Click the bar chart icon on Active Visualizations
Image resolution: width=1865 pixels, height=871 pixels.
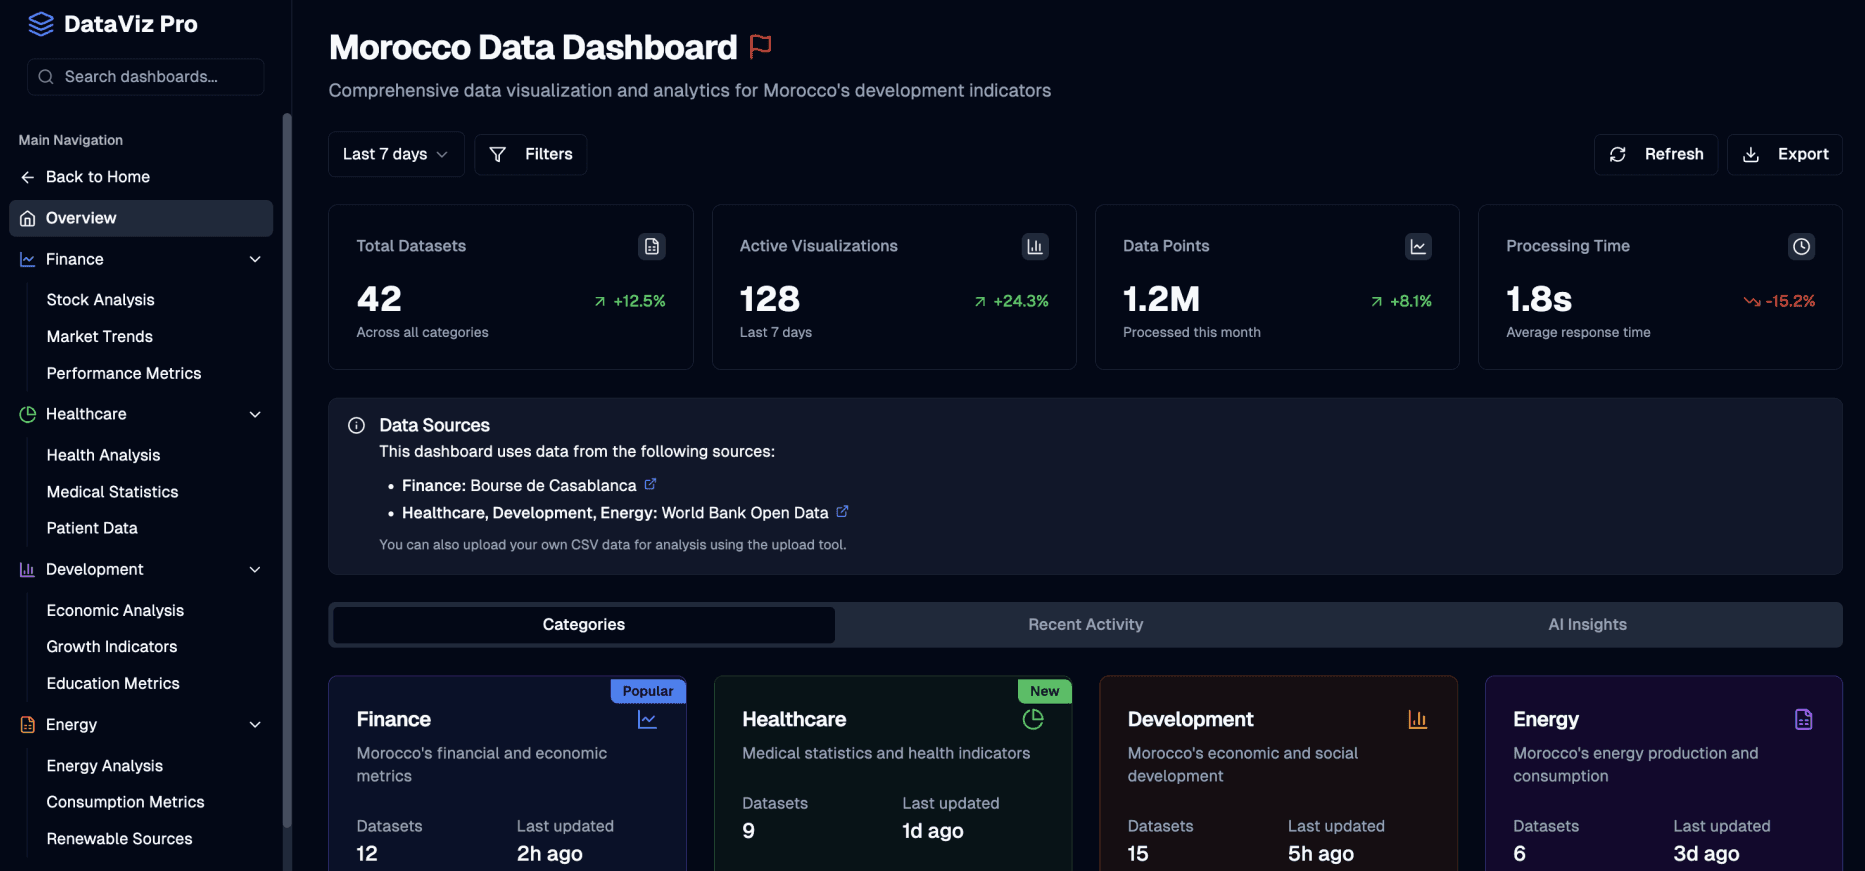tap(1035, 246)
